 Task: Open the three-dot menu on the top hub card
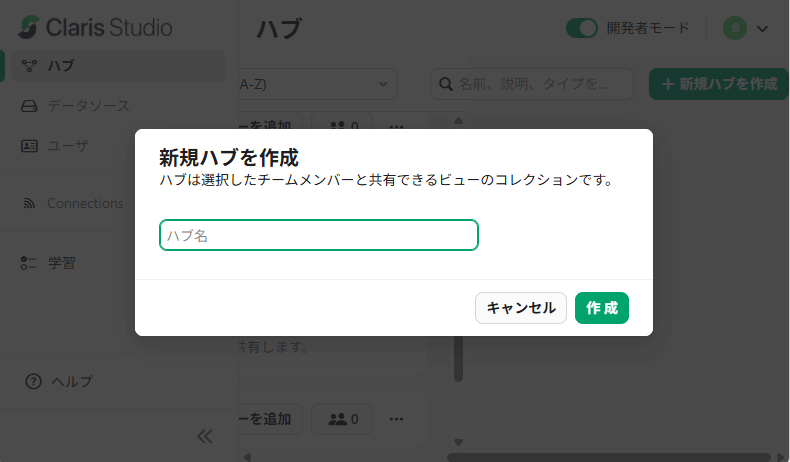(x=397, y=128)
